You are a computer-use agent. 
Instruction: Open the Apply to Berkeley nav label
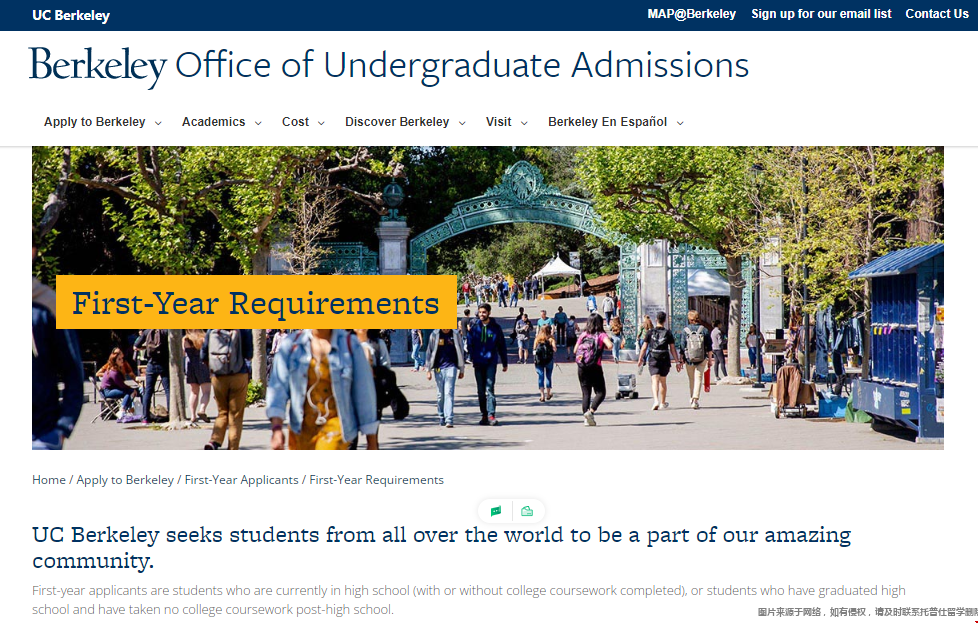(94, 122)
